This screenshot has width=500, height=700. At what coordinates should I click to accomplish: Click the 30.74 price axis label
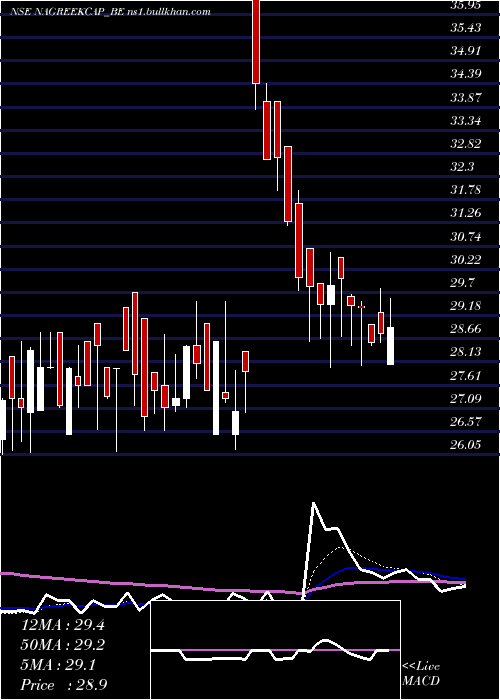(x=466, y=237)
